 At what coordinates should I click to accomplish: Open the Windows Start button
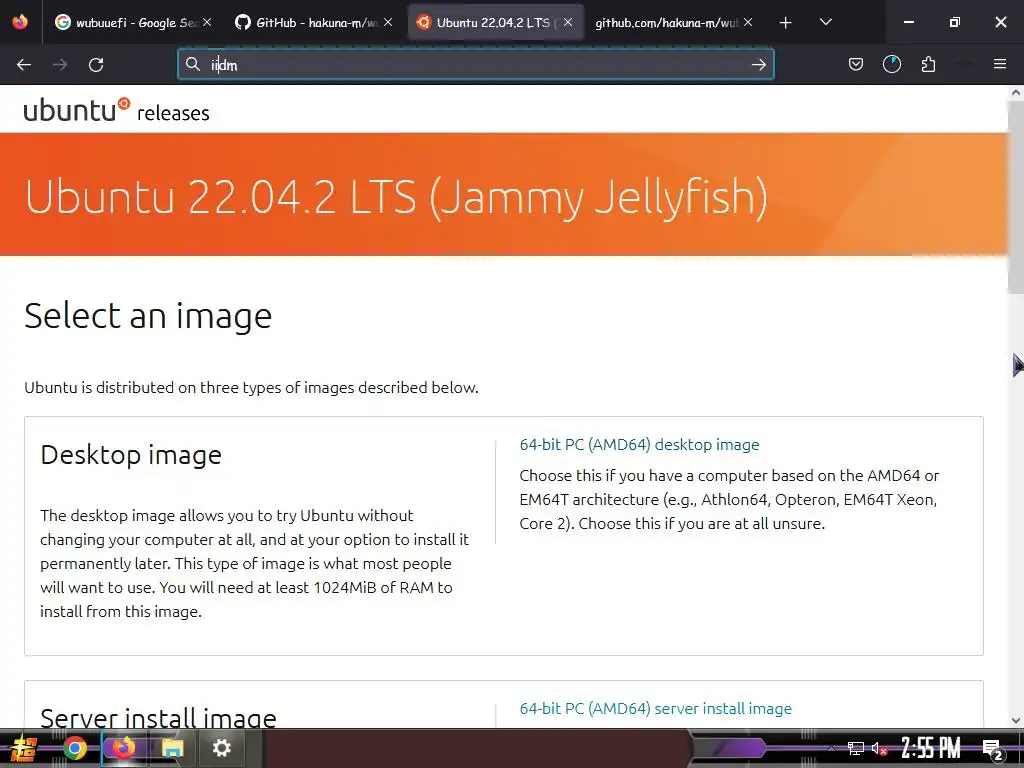tap(24, 748)
